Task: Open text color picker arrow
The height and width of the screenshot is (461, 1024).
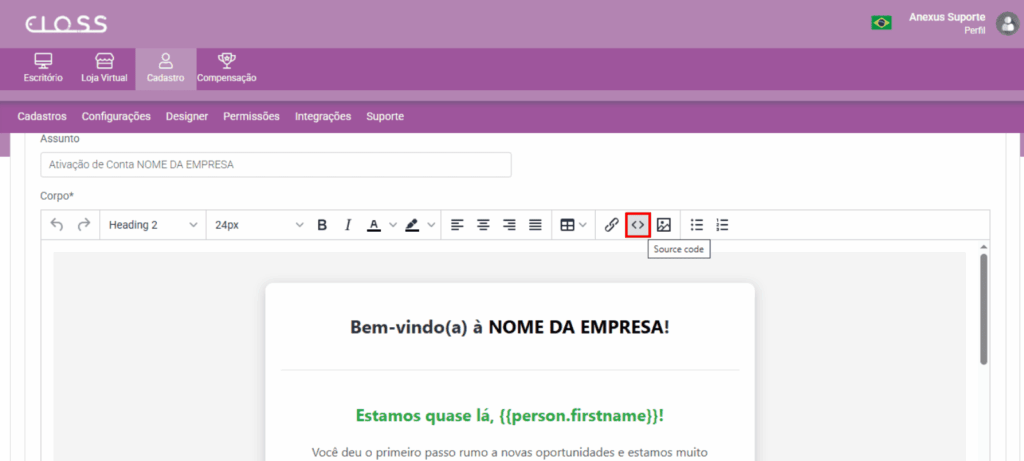Action: [x=393, y=225]
